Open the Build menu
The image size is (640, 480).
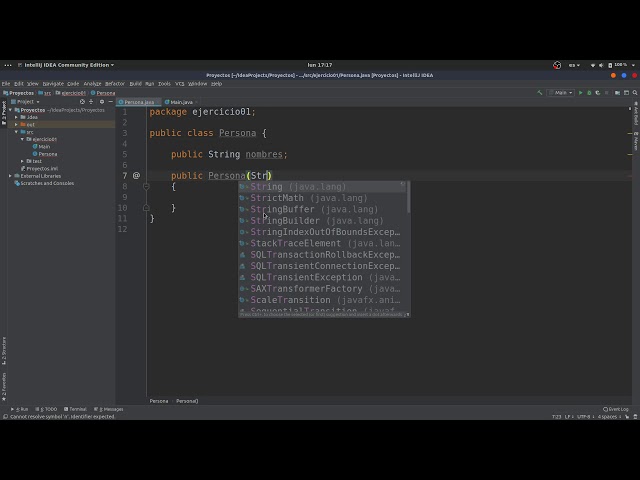(x=136, y=84)
